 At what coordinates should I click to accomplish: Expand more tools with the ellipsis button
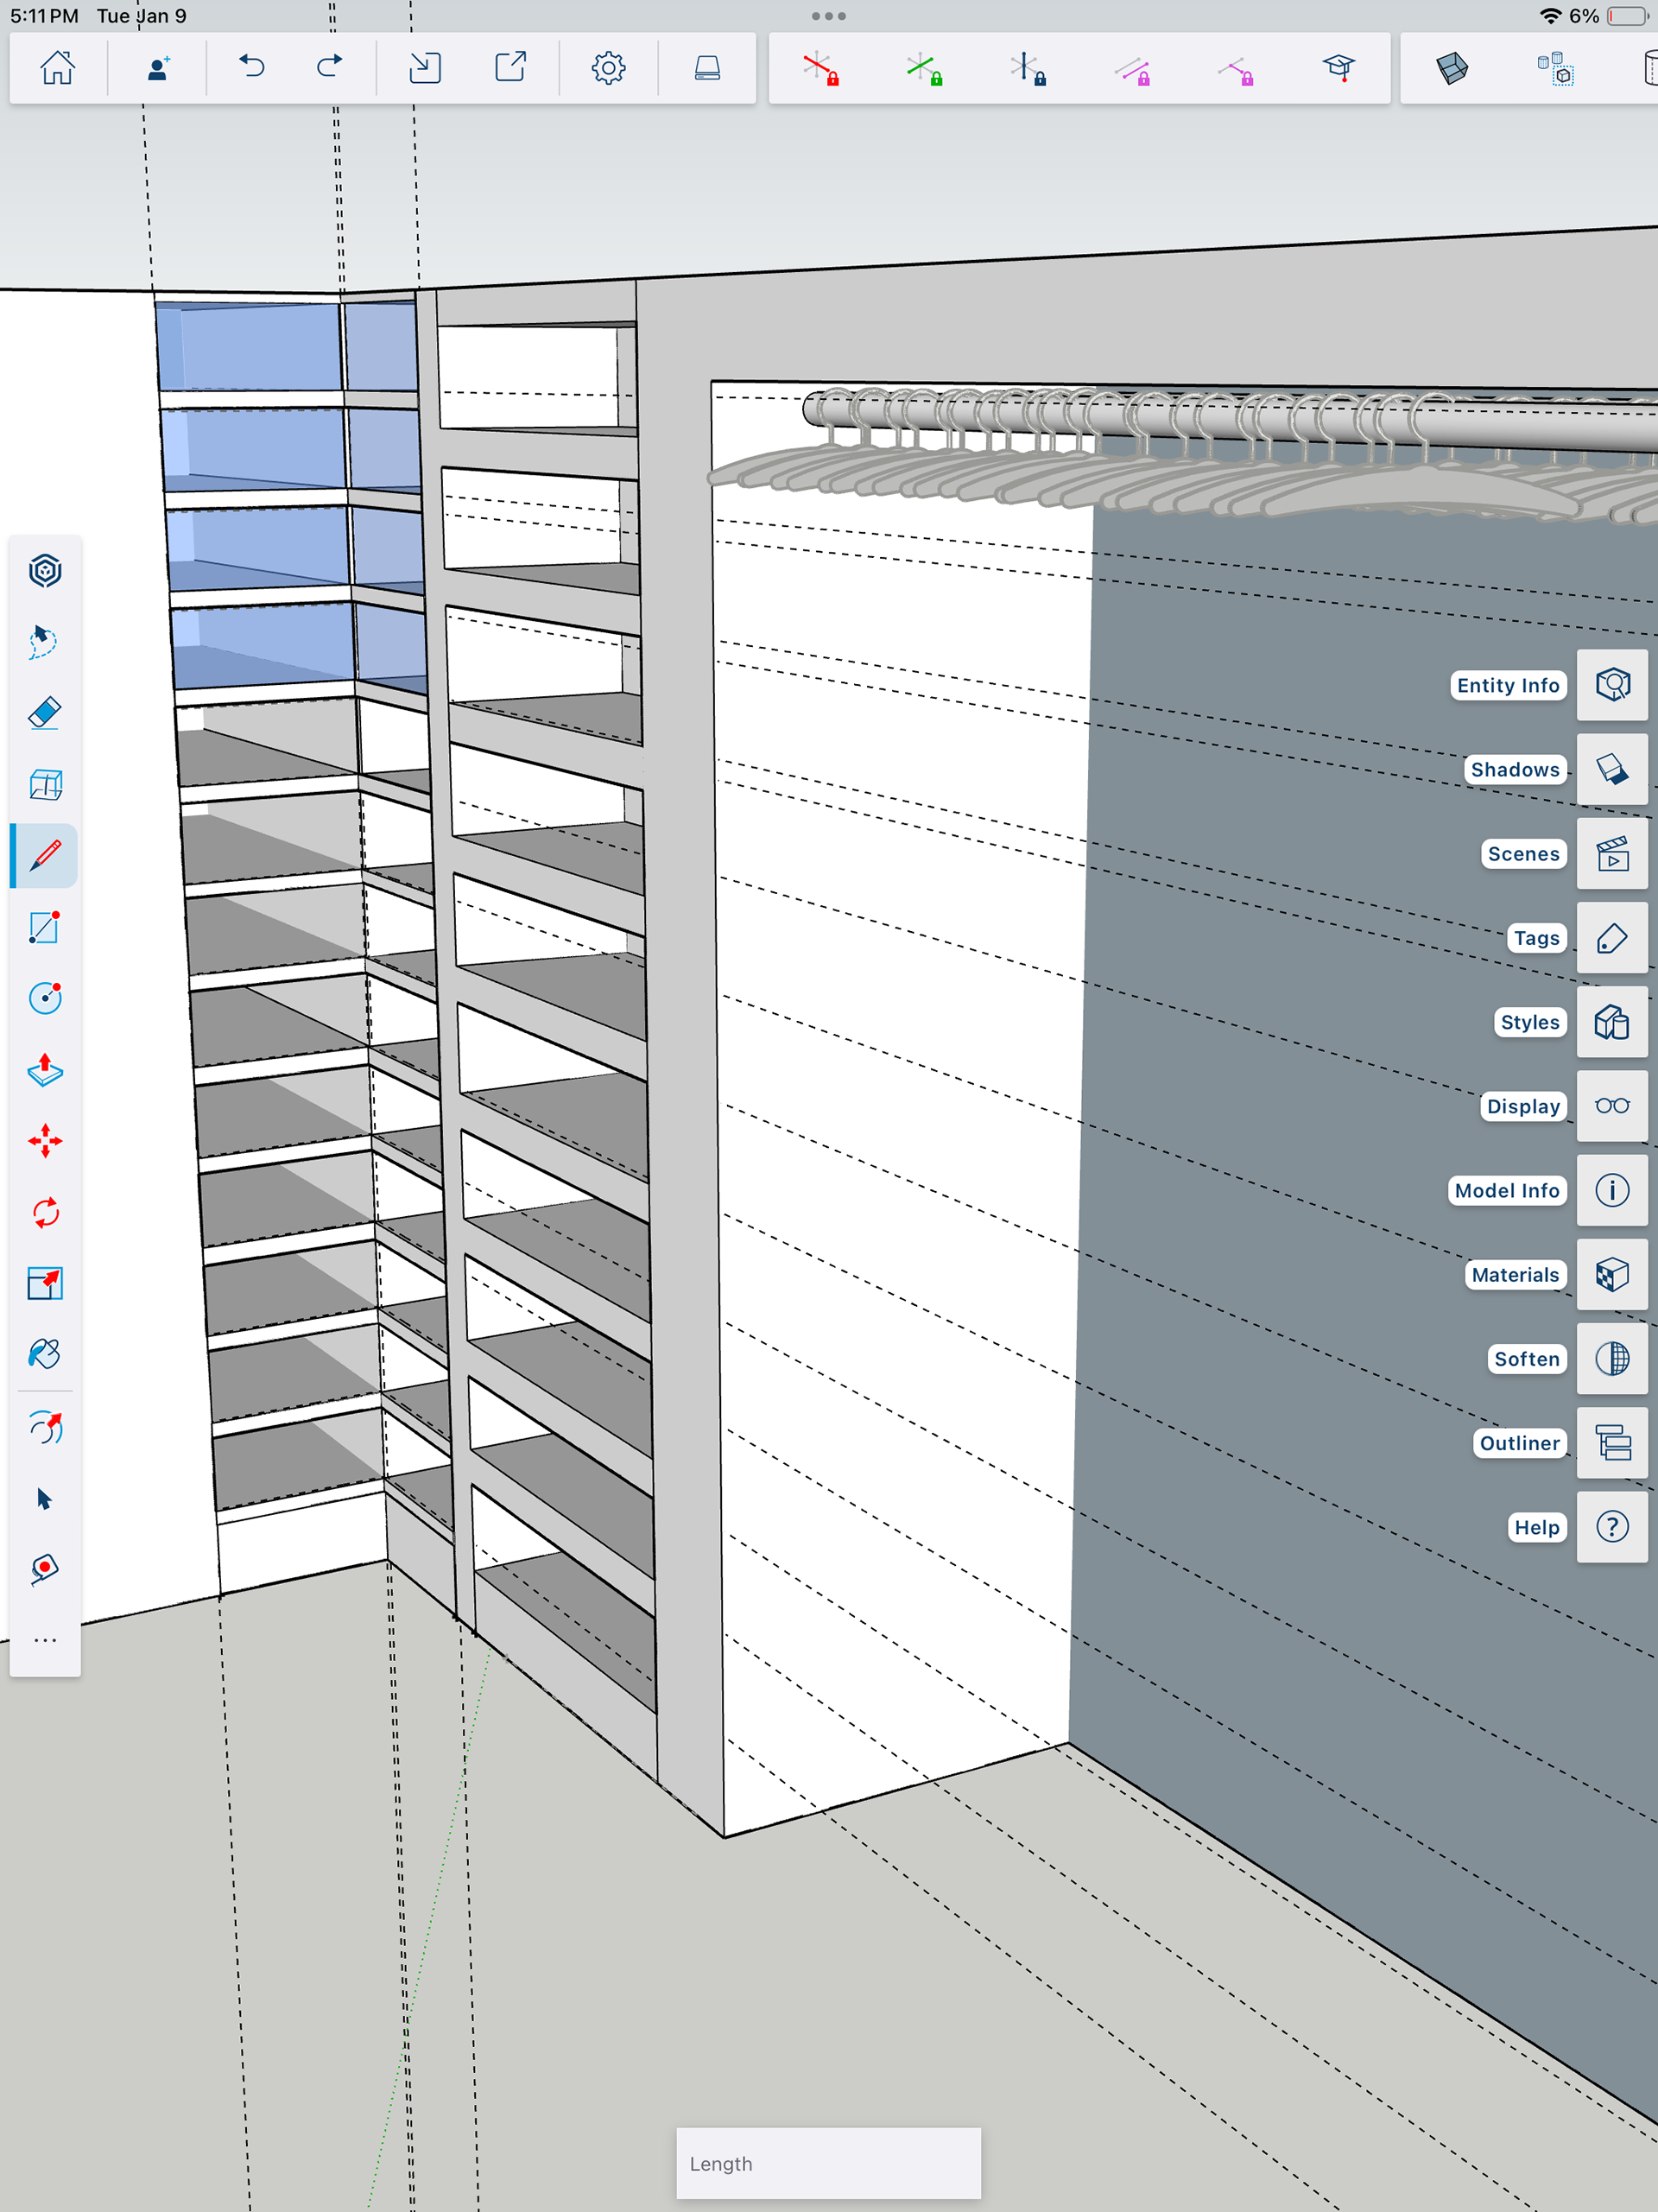coord(45,1640)
